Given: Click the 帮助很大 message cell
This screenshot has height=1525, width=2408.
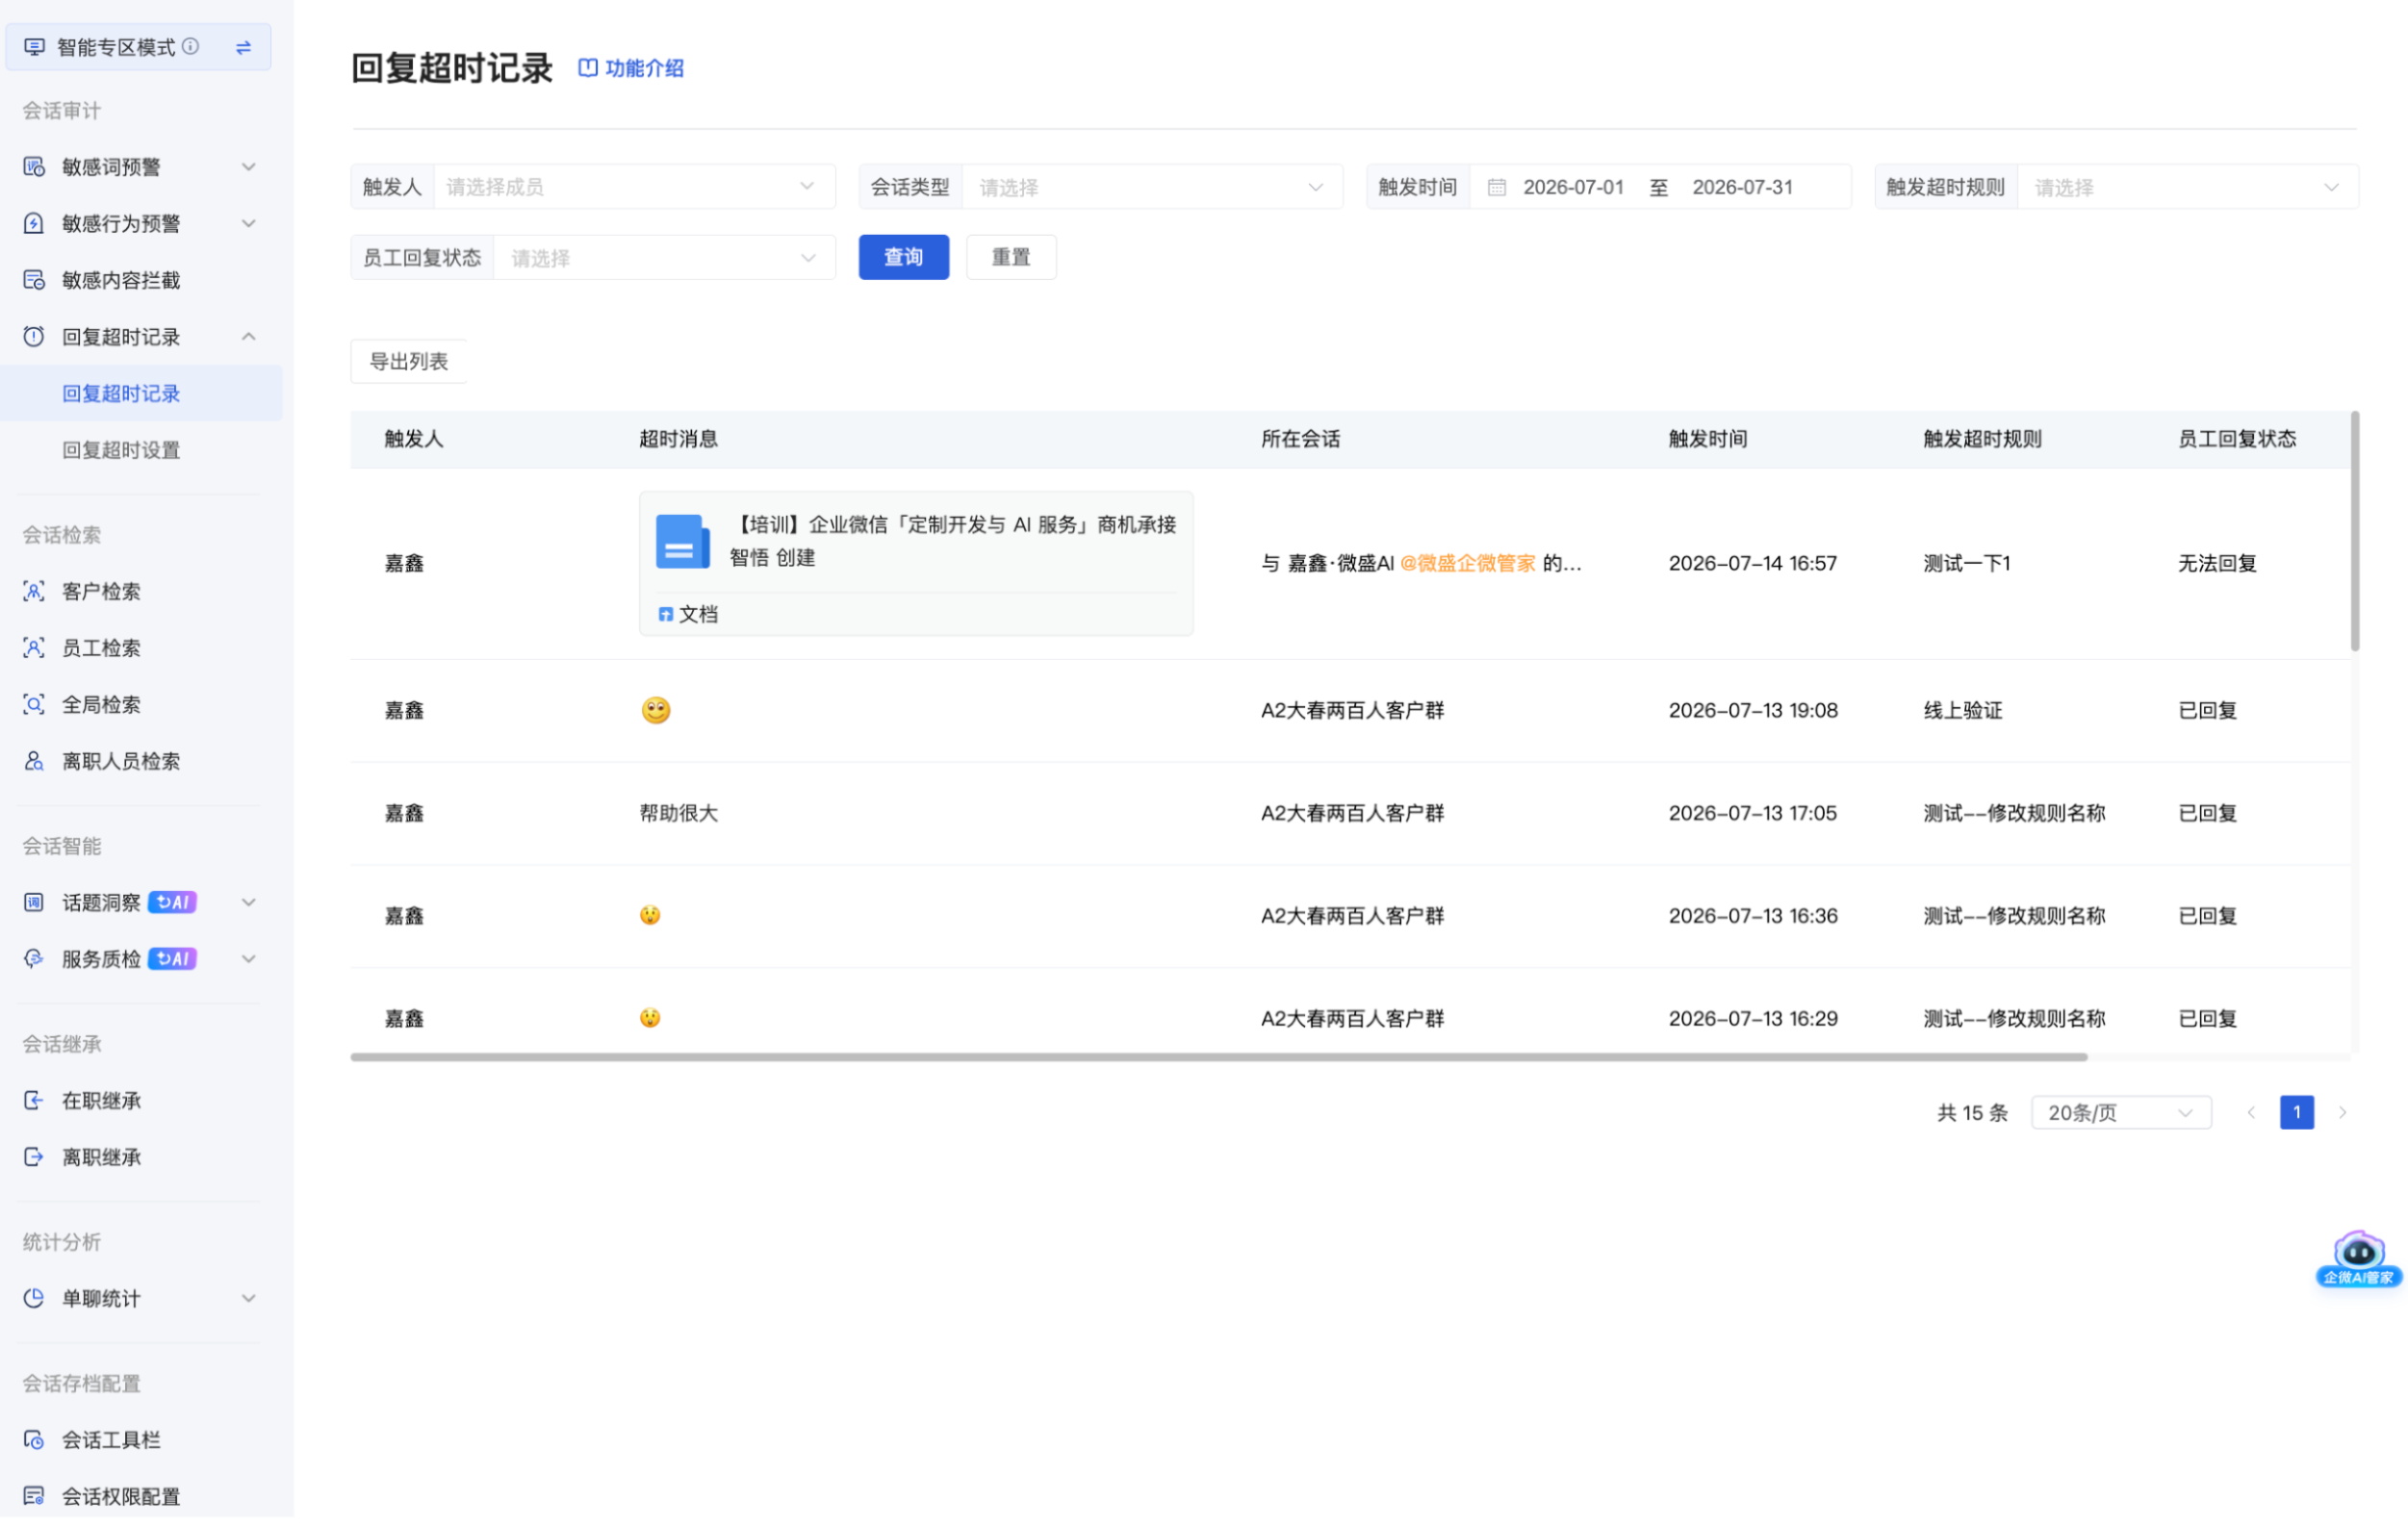Looking at the screenshot, I should pyautogui.click(x=679, y=813).
